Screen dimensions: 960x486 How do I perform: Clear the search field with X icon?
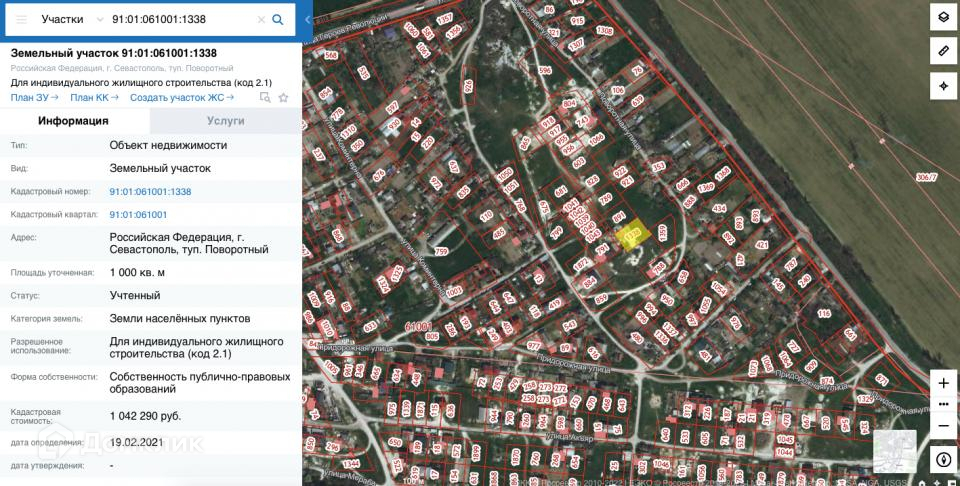click(261, 20)
